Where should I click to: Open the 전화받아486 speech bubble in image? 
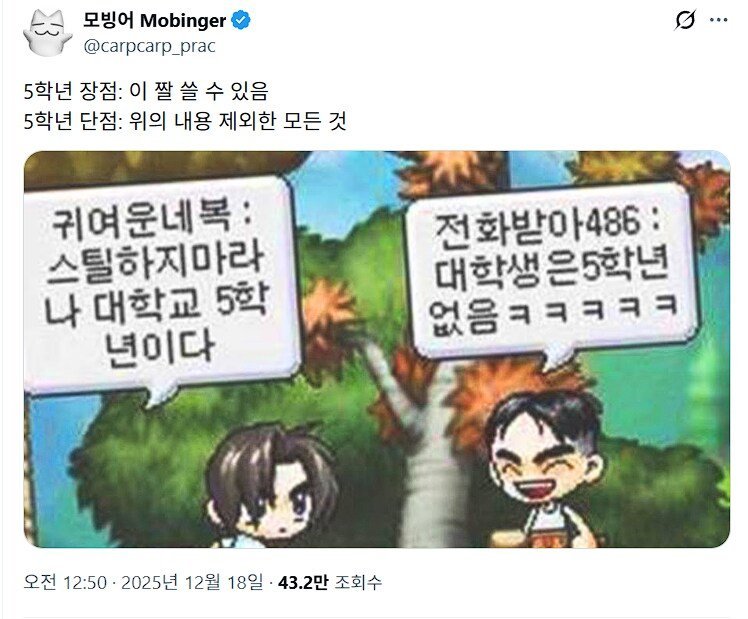click(552, 274)
